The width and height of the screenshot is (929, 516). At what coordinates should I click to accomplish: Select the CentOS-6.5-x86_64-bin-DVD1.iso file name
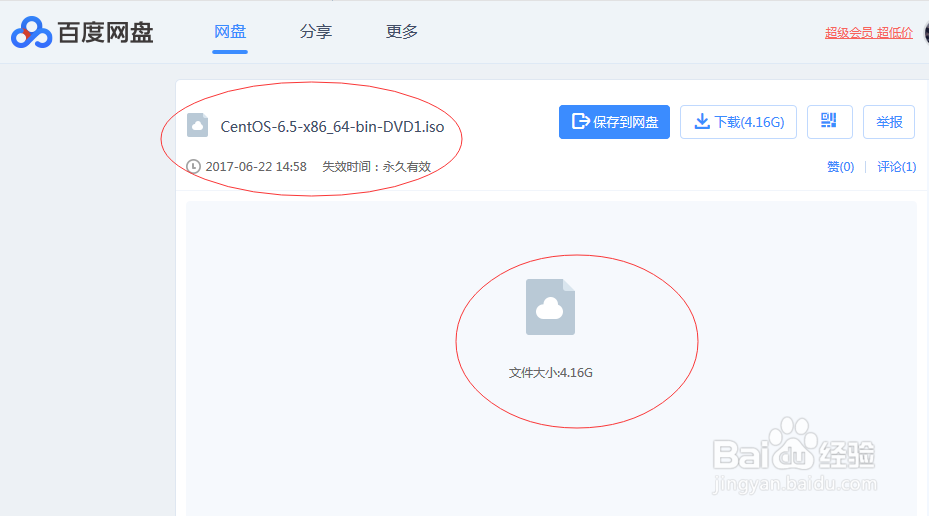pyautogui.click(x=332, y=127)
